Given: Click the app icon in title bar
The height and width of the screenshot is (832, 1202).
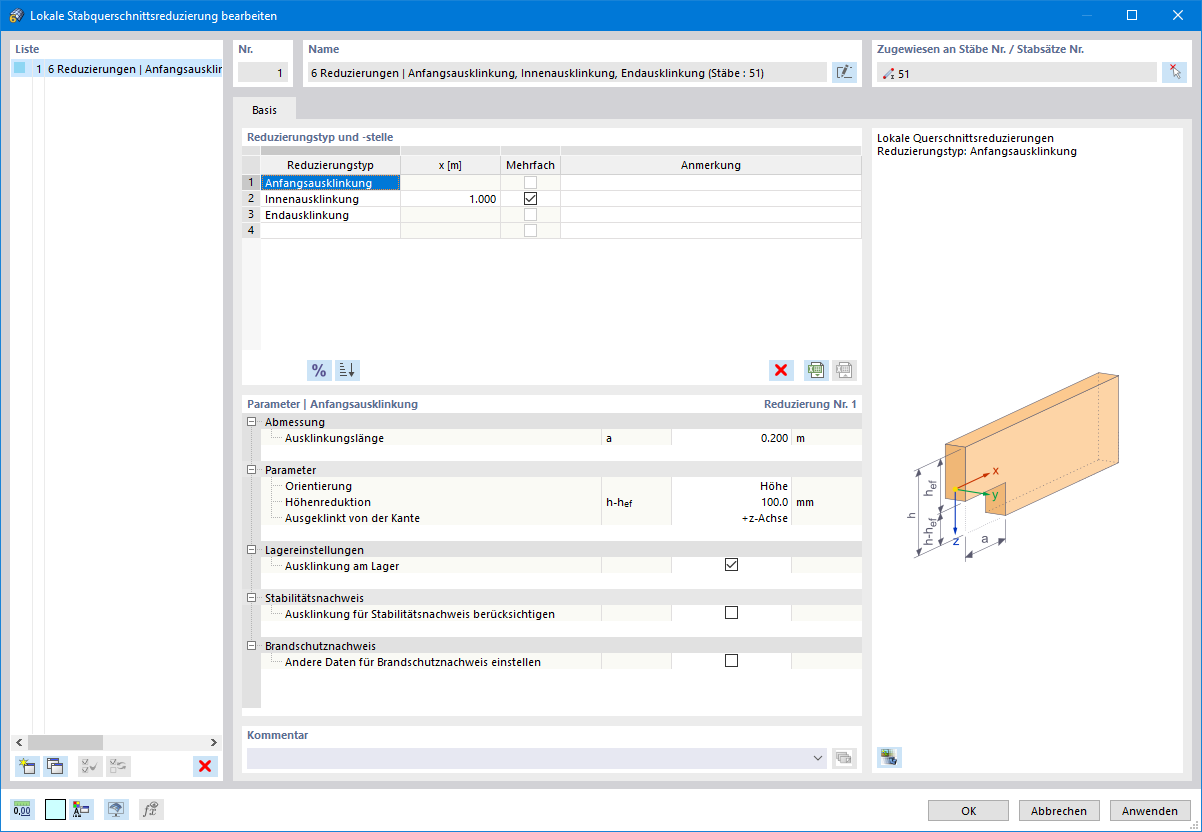Looking at the screenshot, I should (x=15, y=15).
